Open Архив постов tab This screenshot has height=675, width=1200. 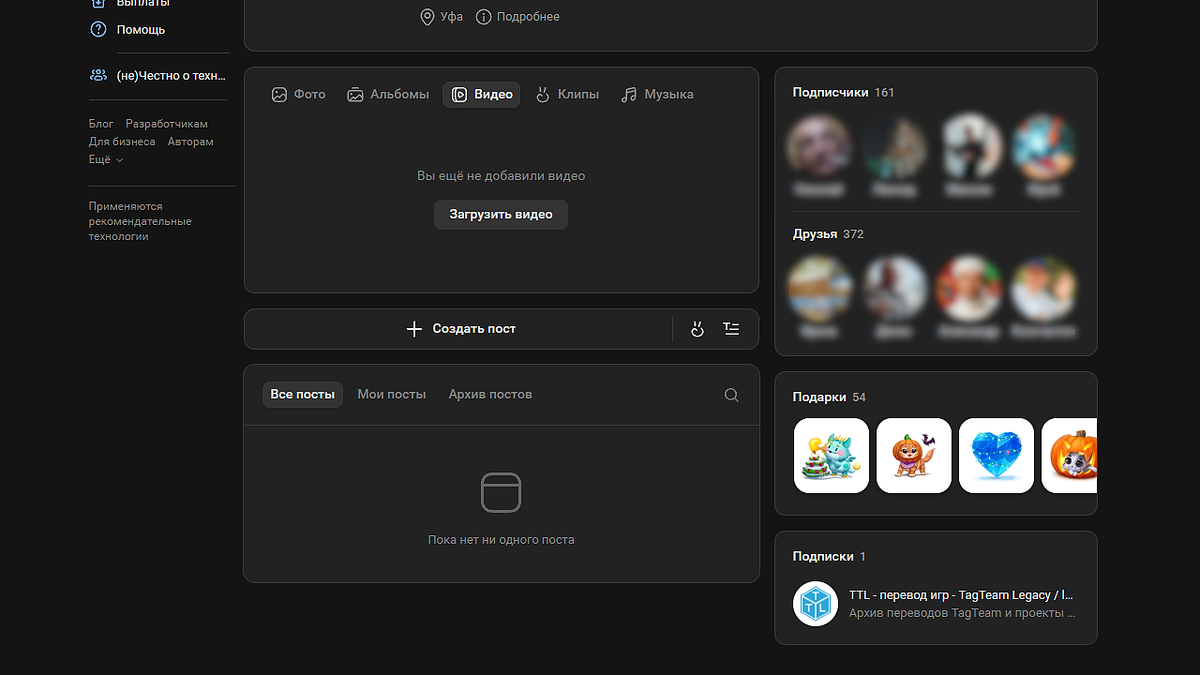point(490,395)
